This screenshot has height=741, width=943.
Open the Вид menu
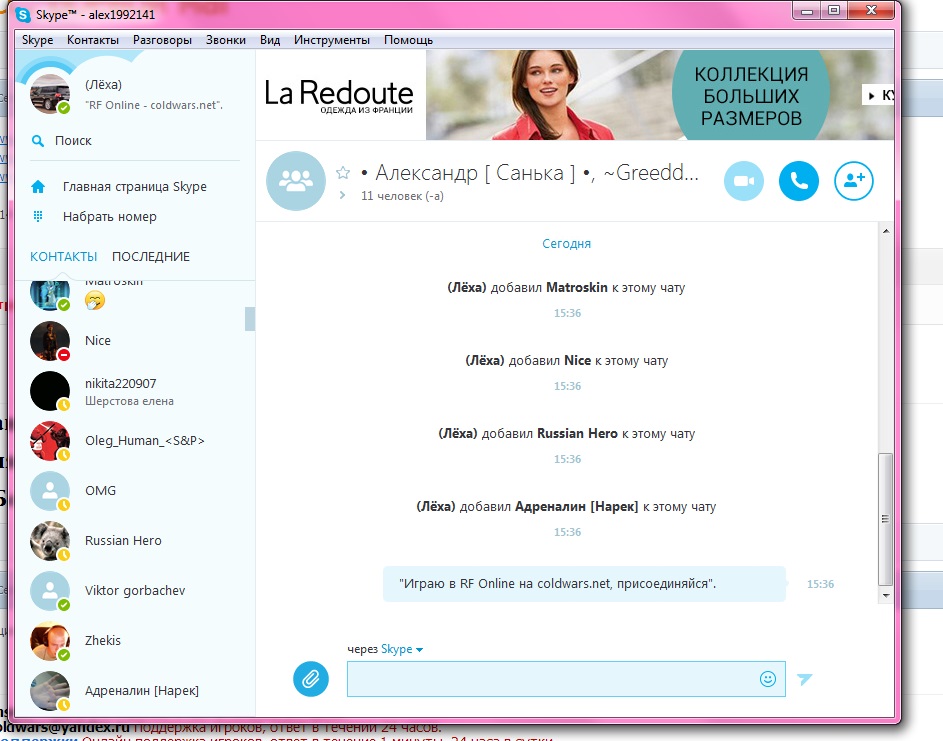point(270,40)
